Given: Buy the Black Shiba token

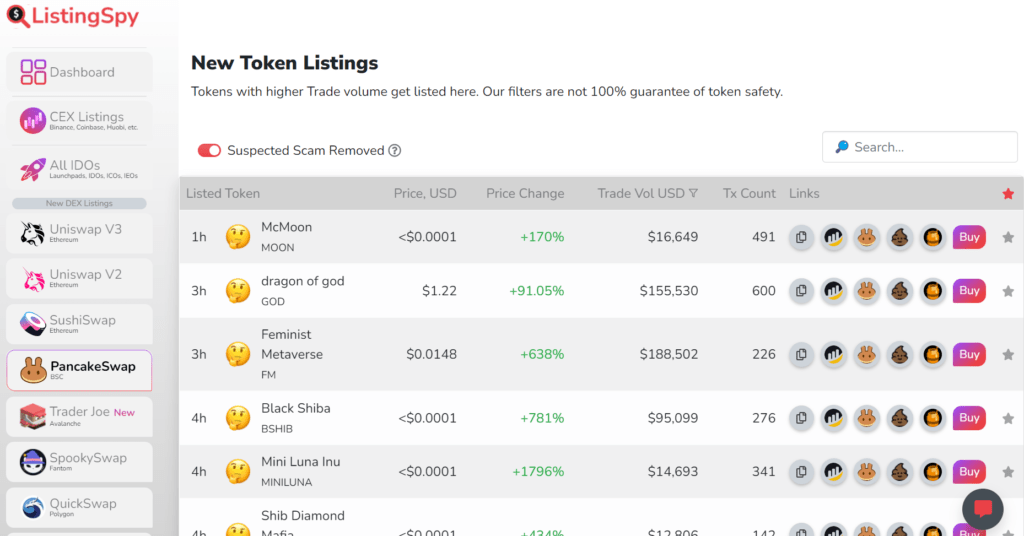Looking at the screenshot, I should pyautogui.click(x=969, y=418).
